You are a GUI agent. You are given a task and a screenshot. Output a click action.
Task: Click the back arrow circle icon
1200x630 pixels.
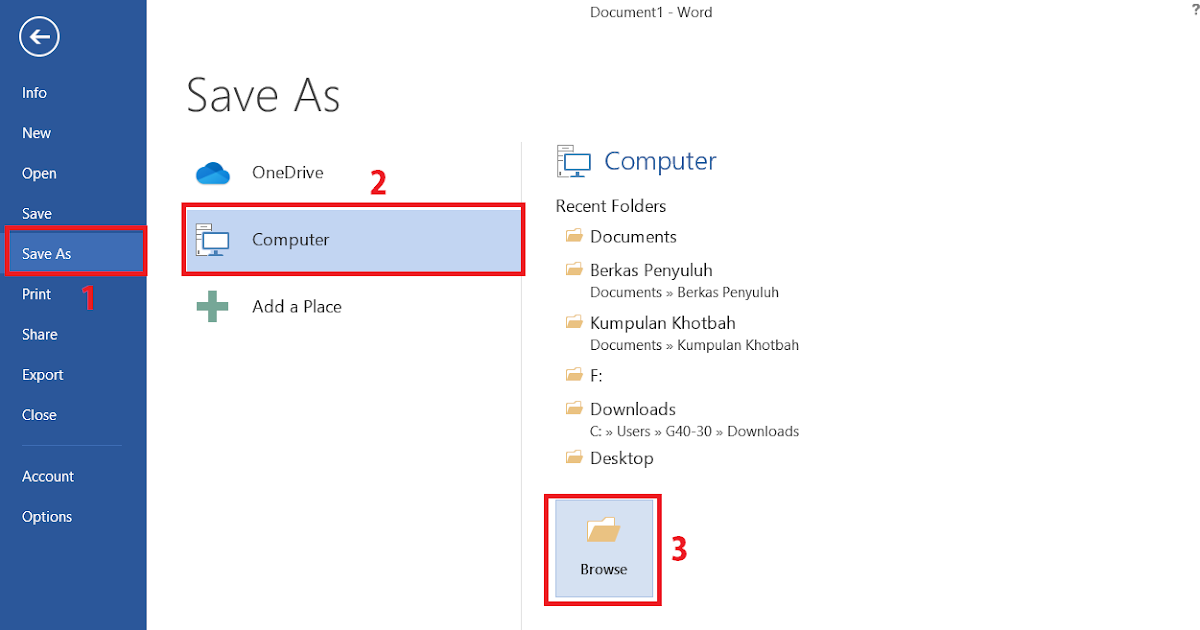point(40,38)
